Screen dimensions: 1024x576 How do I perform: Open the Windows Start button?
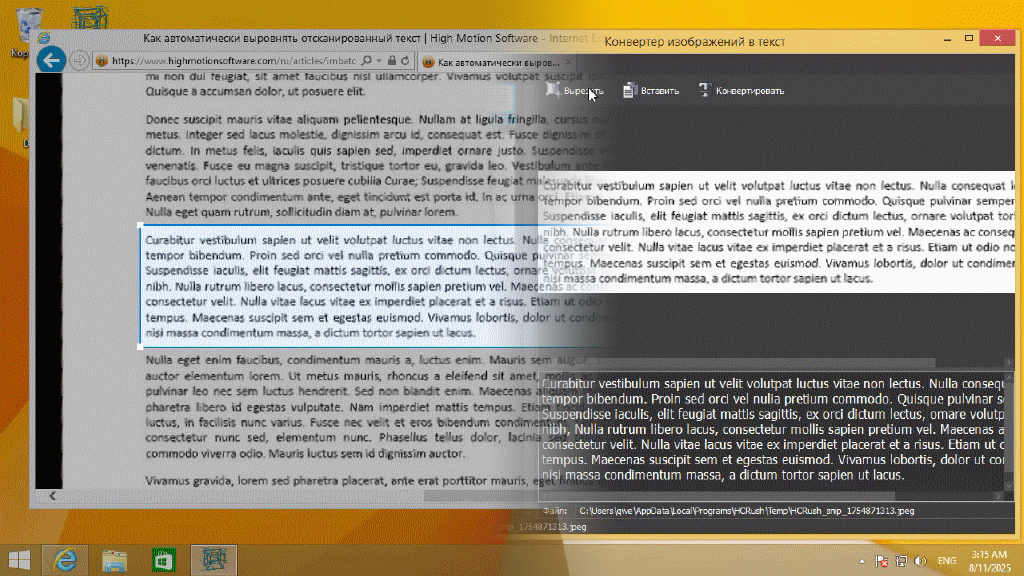click(x=19, y=560)
